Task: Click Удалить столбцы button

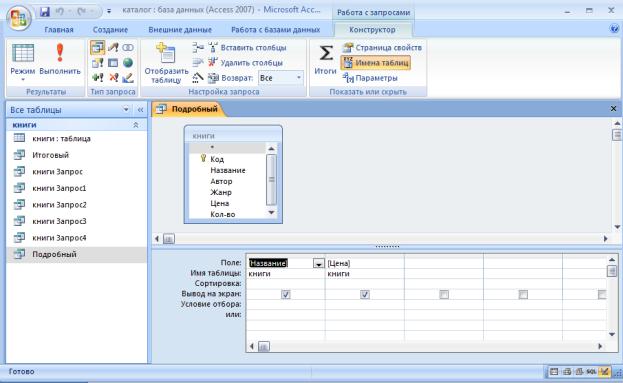Action: point(246,63)
